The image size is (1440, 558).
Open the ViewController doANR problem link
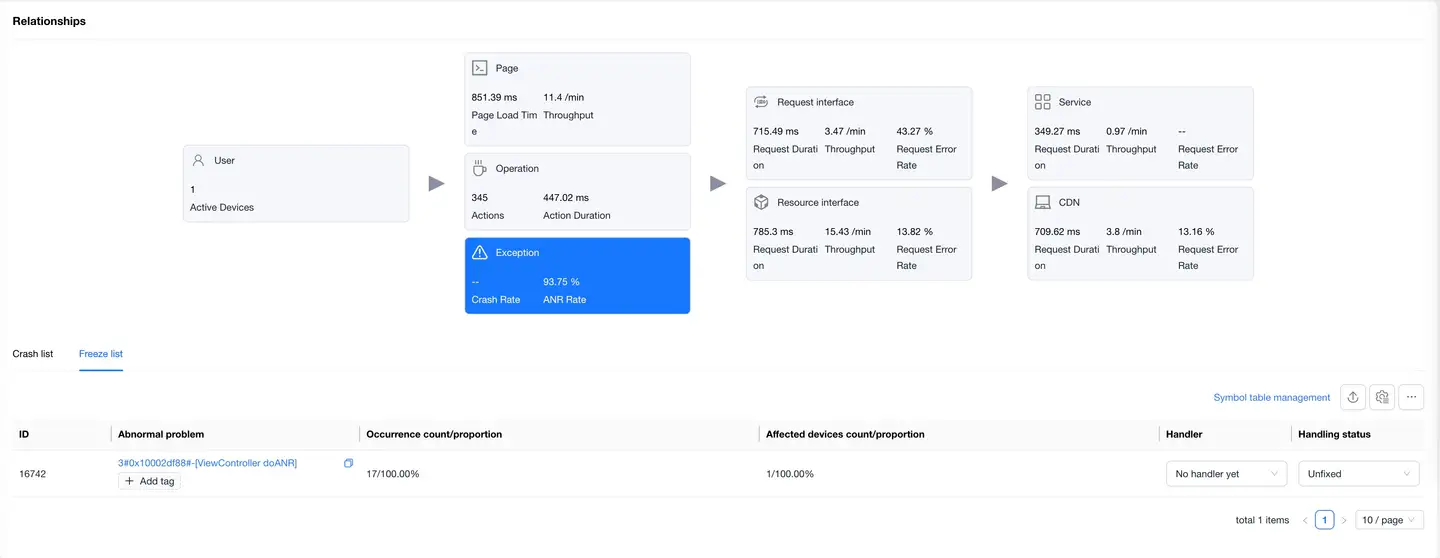[x=207, y=463]
